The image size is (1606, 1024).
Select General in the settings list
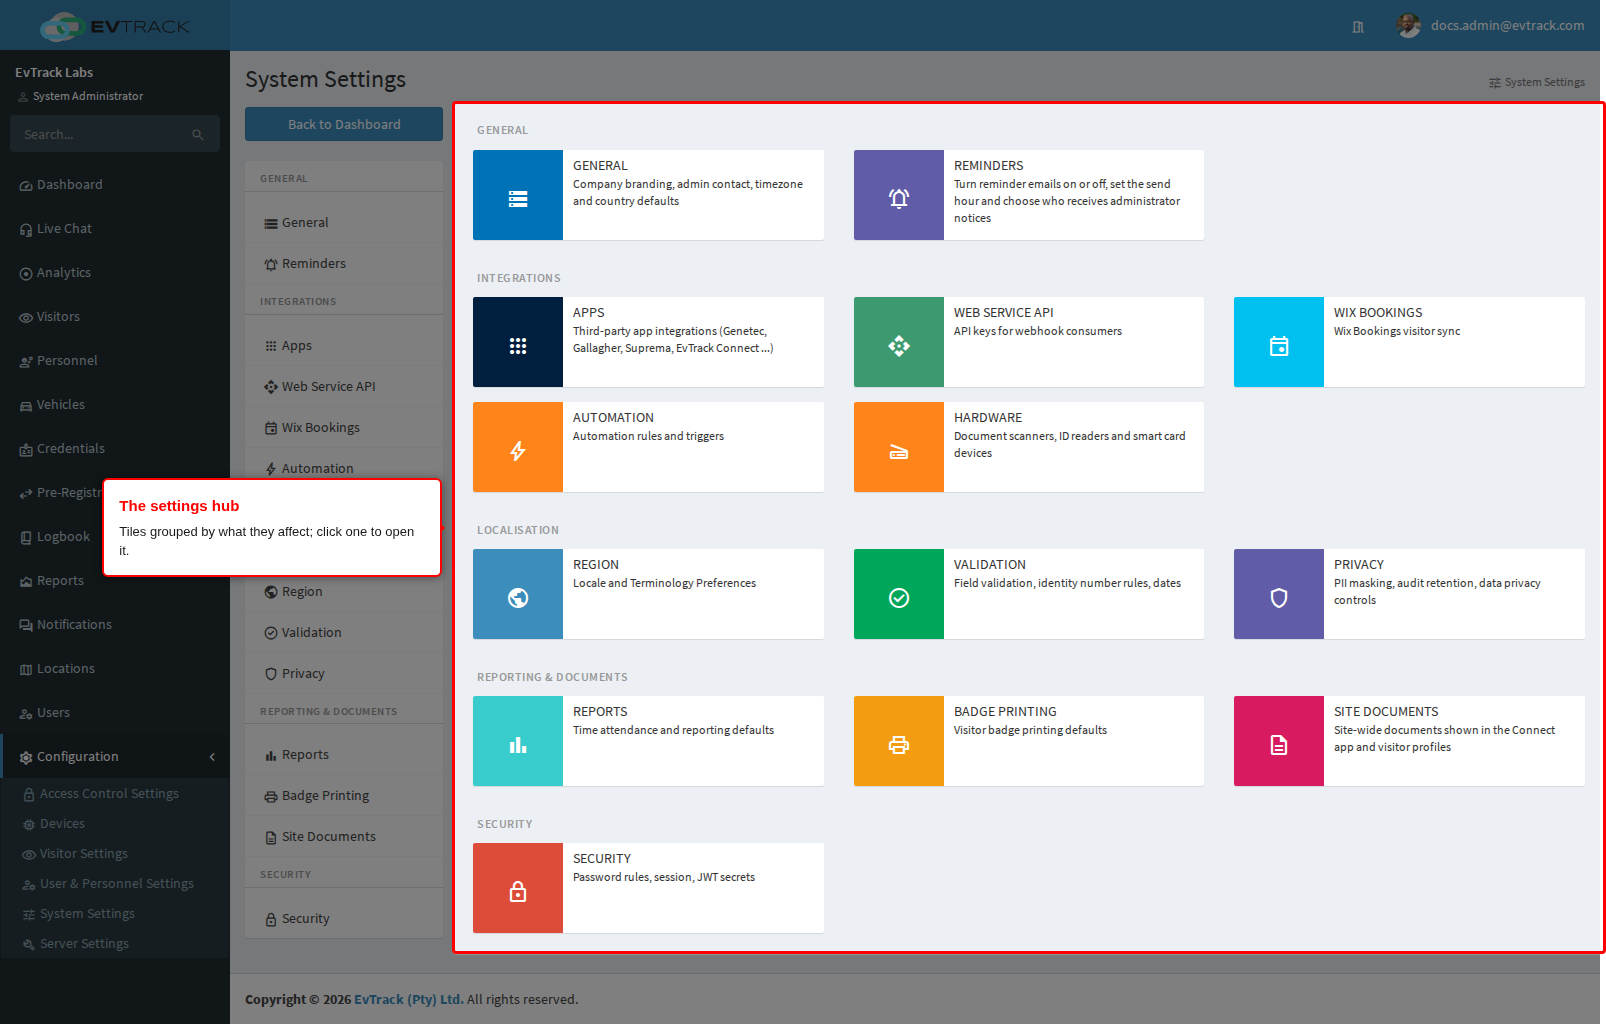(344, 223)
